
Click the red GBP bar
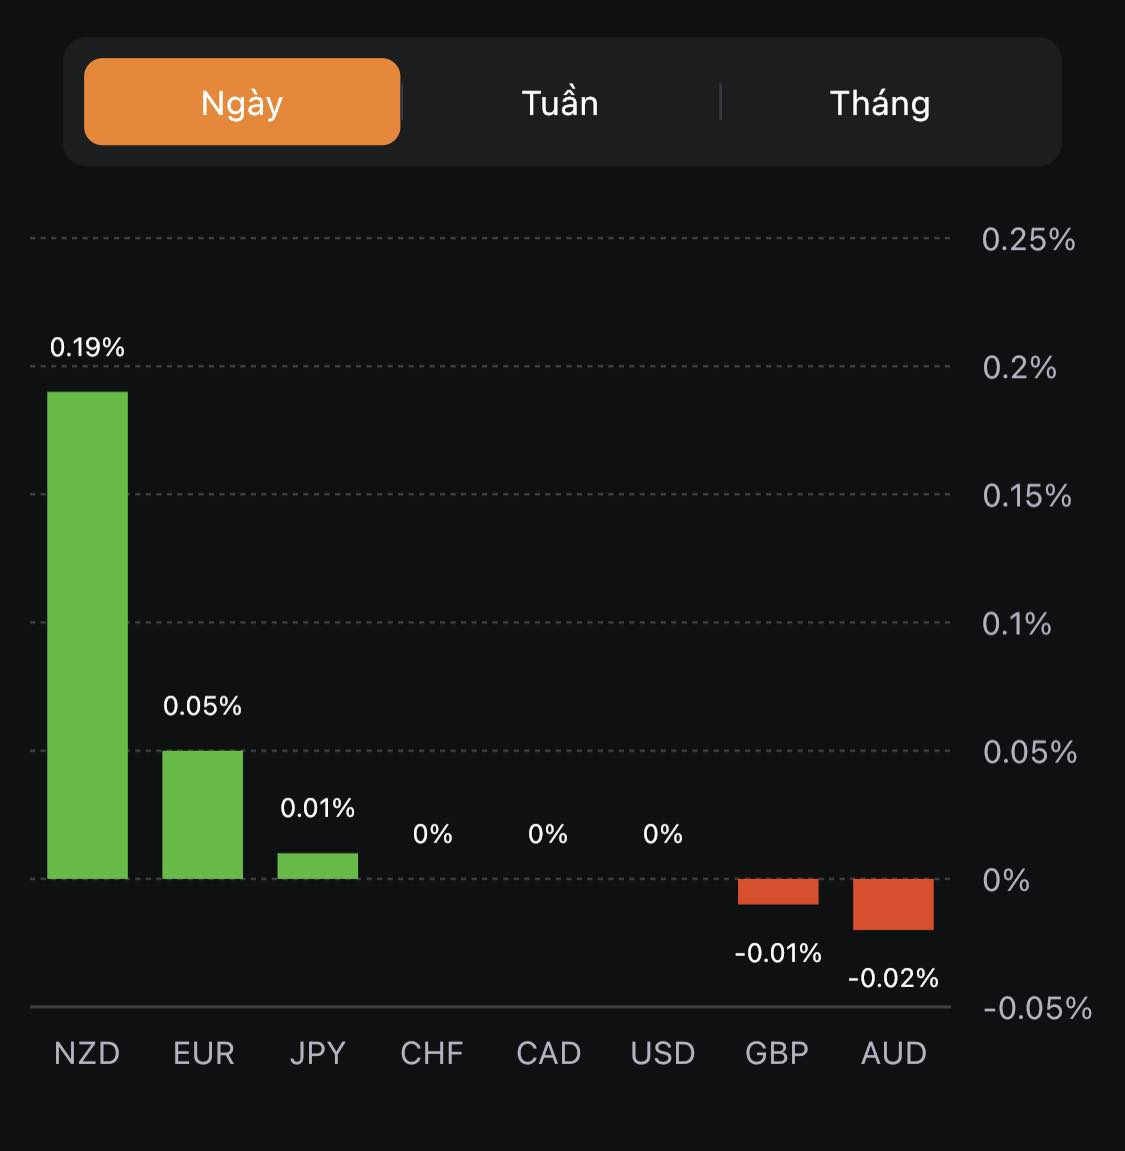coord(778,892)
